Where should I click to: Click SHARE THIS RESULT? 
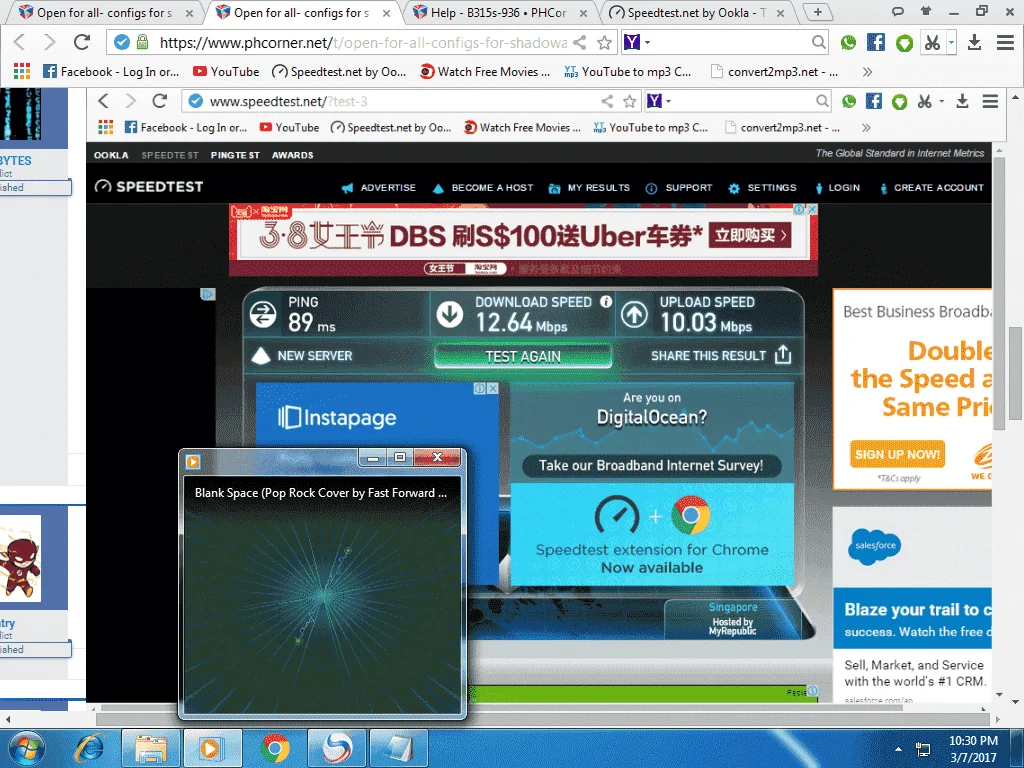click(721, 355)
